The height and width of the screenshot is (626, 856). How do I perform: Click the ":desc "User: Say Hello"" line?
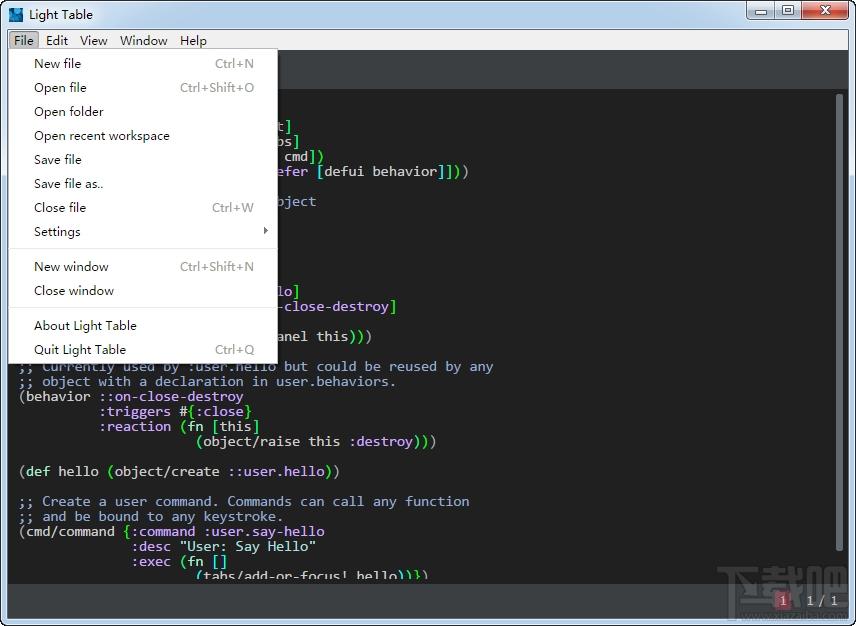click(224, 546)
